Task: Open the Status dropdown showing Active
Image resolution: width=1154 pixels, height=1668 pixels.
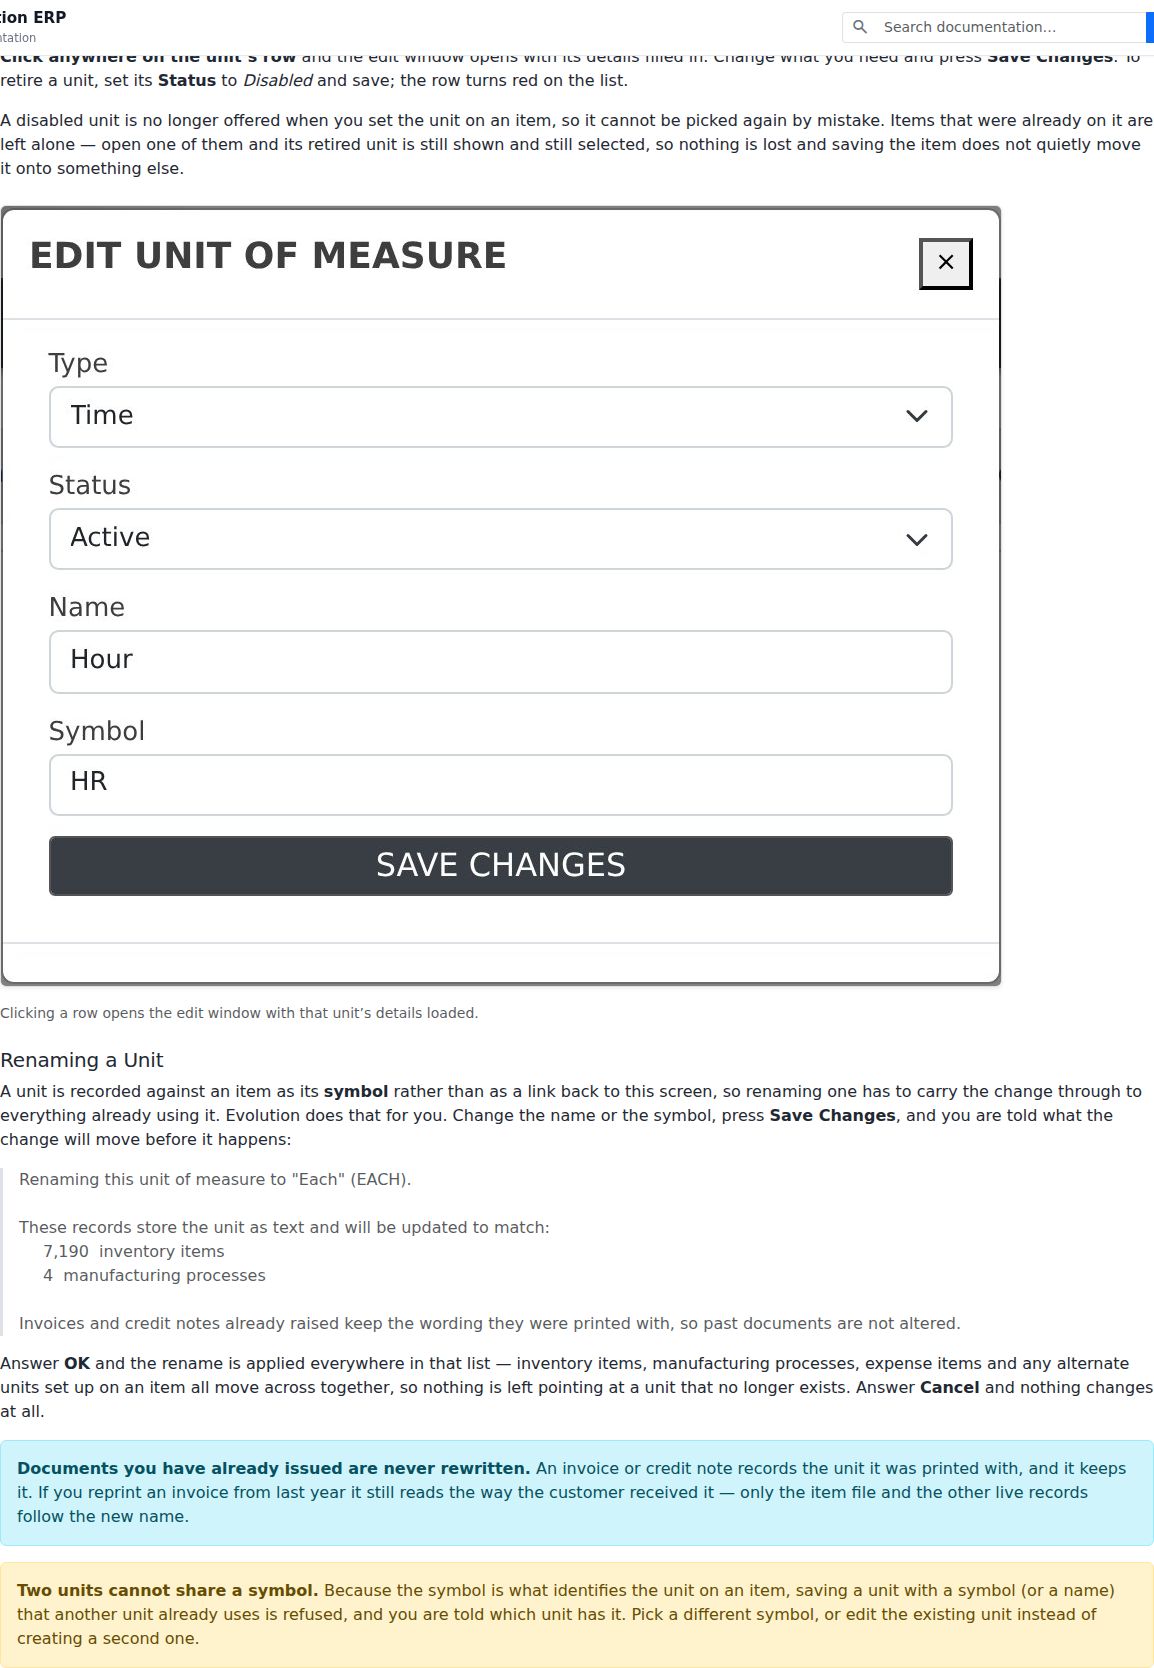Action: coord(501,539)
